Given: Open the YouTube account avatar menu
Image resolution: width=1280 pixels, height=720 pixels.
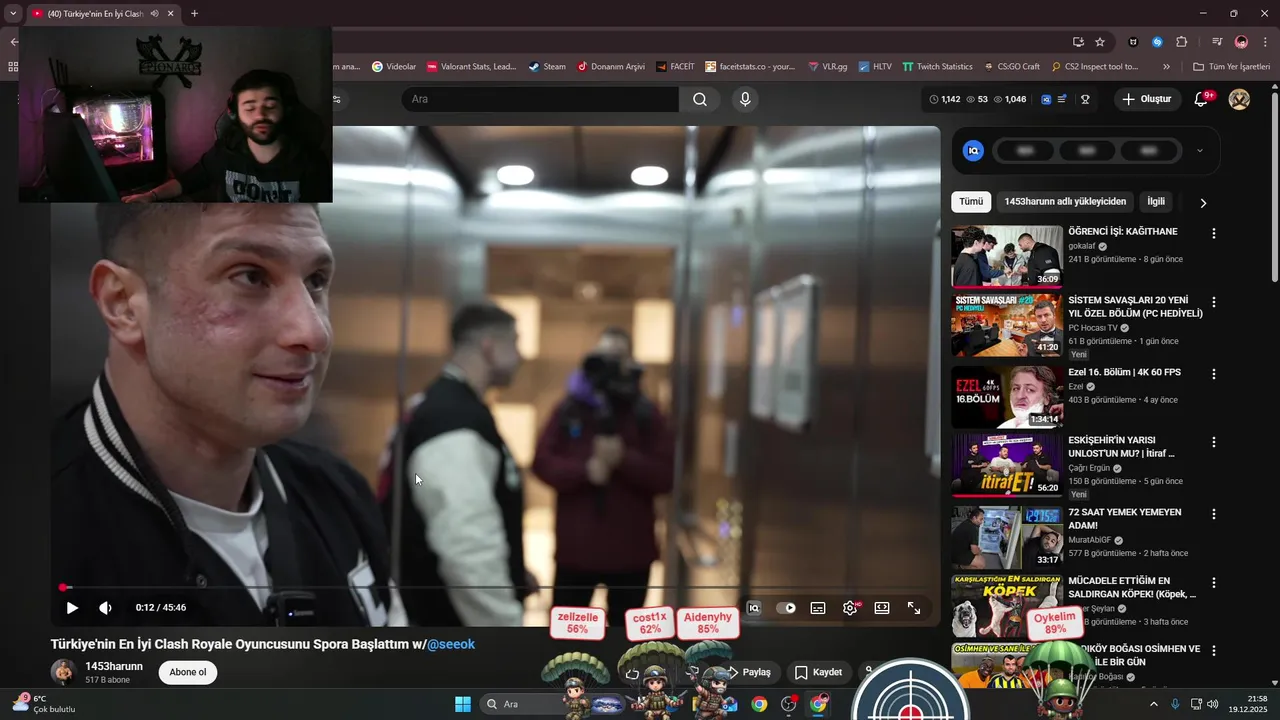Looking at the screenshot, I should (x=1239, y=99).
